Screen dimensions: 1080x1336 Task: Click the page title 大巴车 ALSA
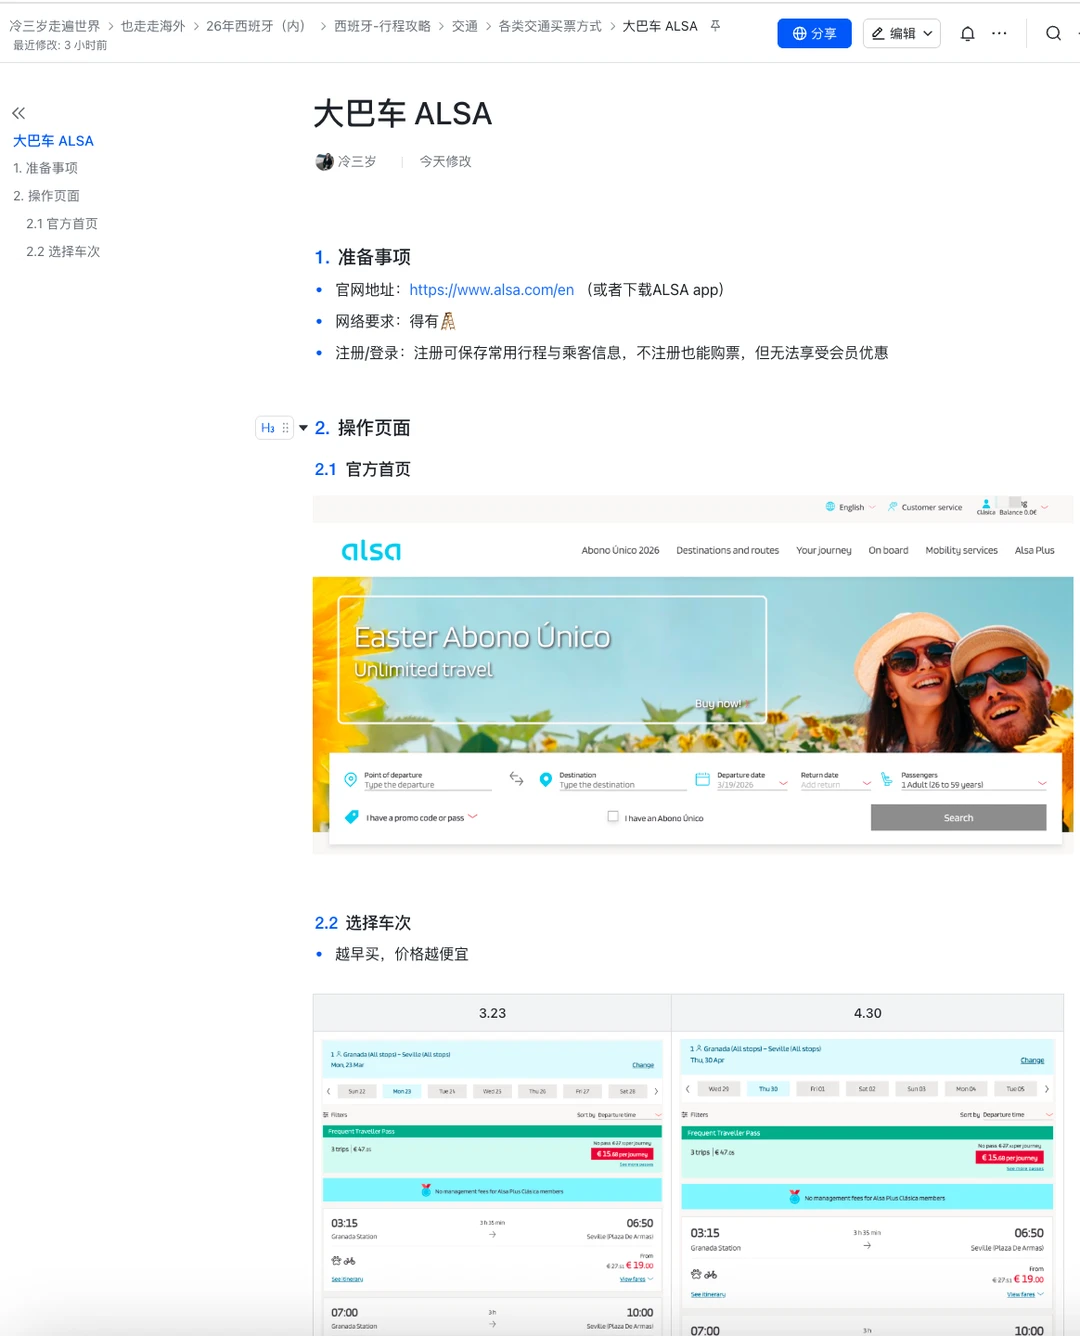point(403,114)
